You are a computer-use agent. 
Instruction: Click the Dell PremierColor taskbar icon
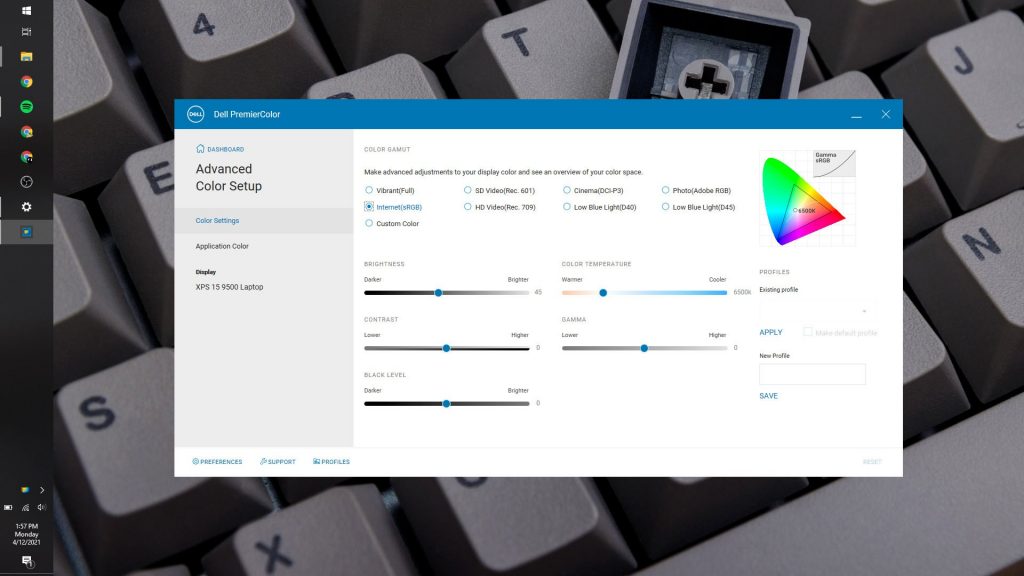26,232
